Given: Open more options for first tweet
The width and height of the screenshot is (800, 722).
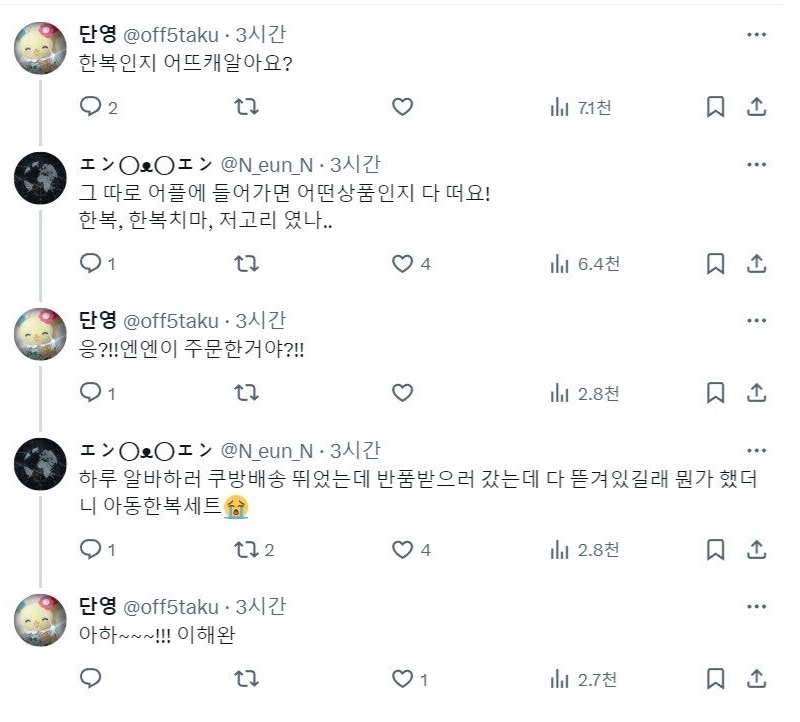Looking at the screenshot, I should pyautogui.click(x=757, y=34).
